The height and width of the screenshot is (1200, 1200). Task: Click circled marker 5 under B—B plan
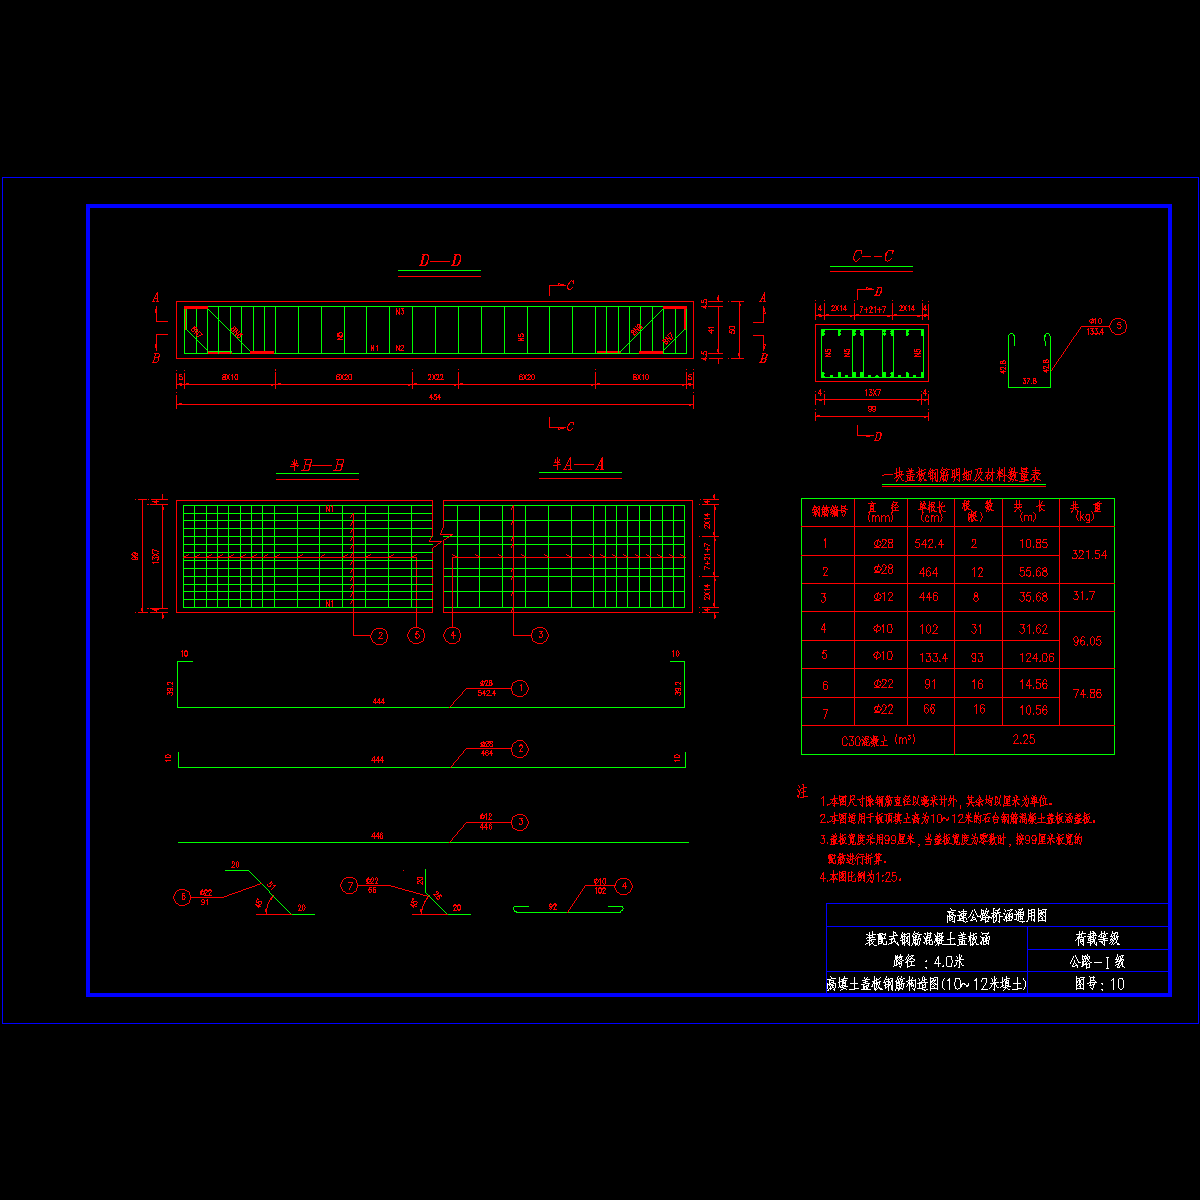(x=416, y=635)
